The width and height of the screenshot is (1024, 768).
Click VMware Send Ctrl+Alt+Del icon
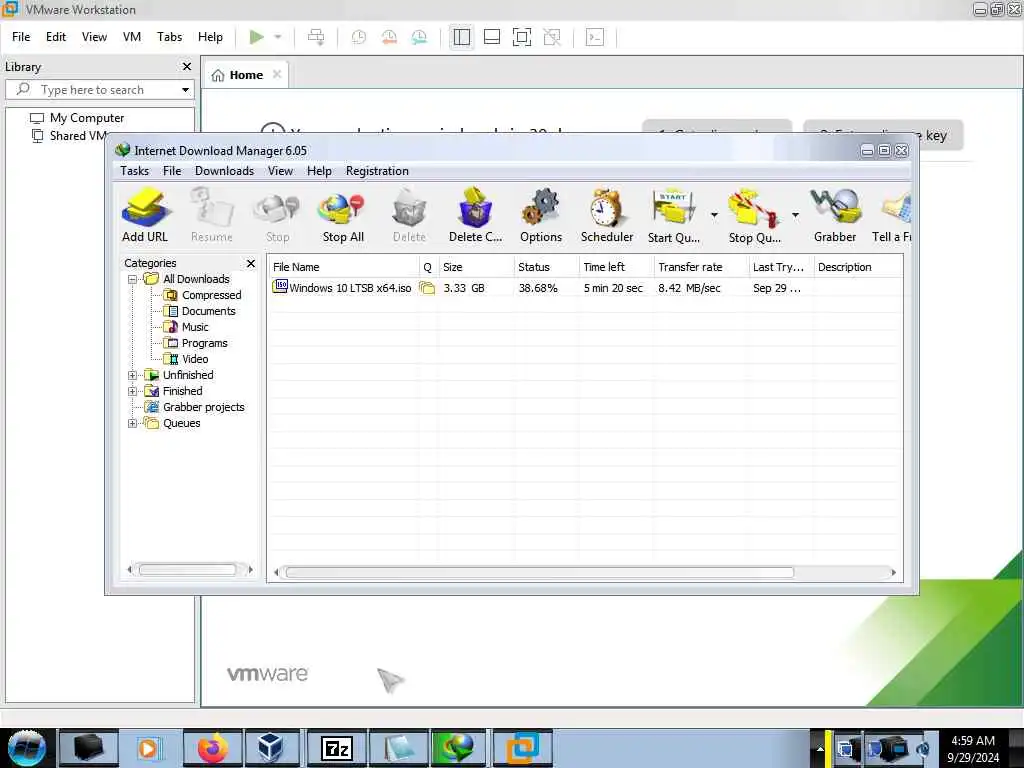click(316, 37)
